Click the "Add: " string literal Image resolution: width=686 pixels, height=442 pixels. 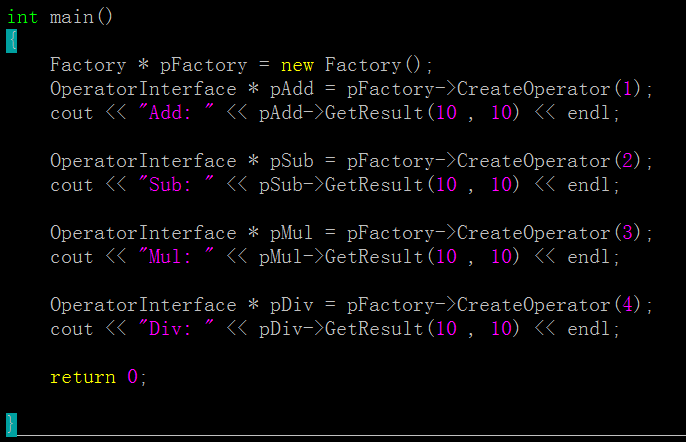coord(177,113)
